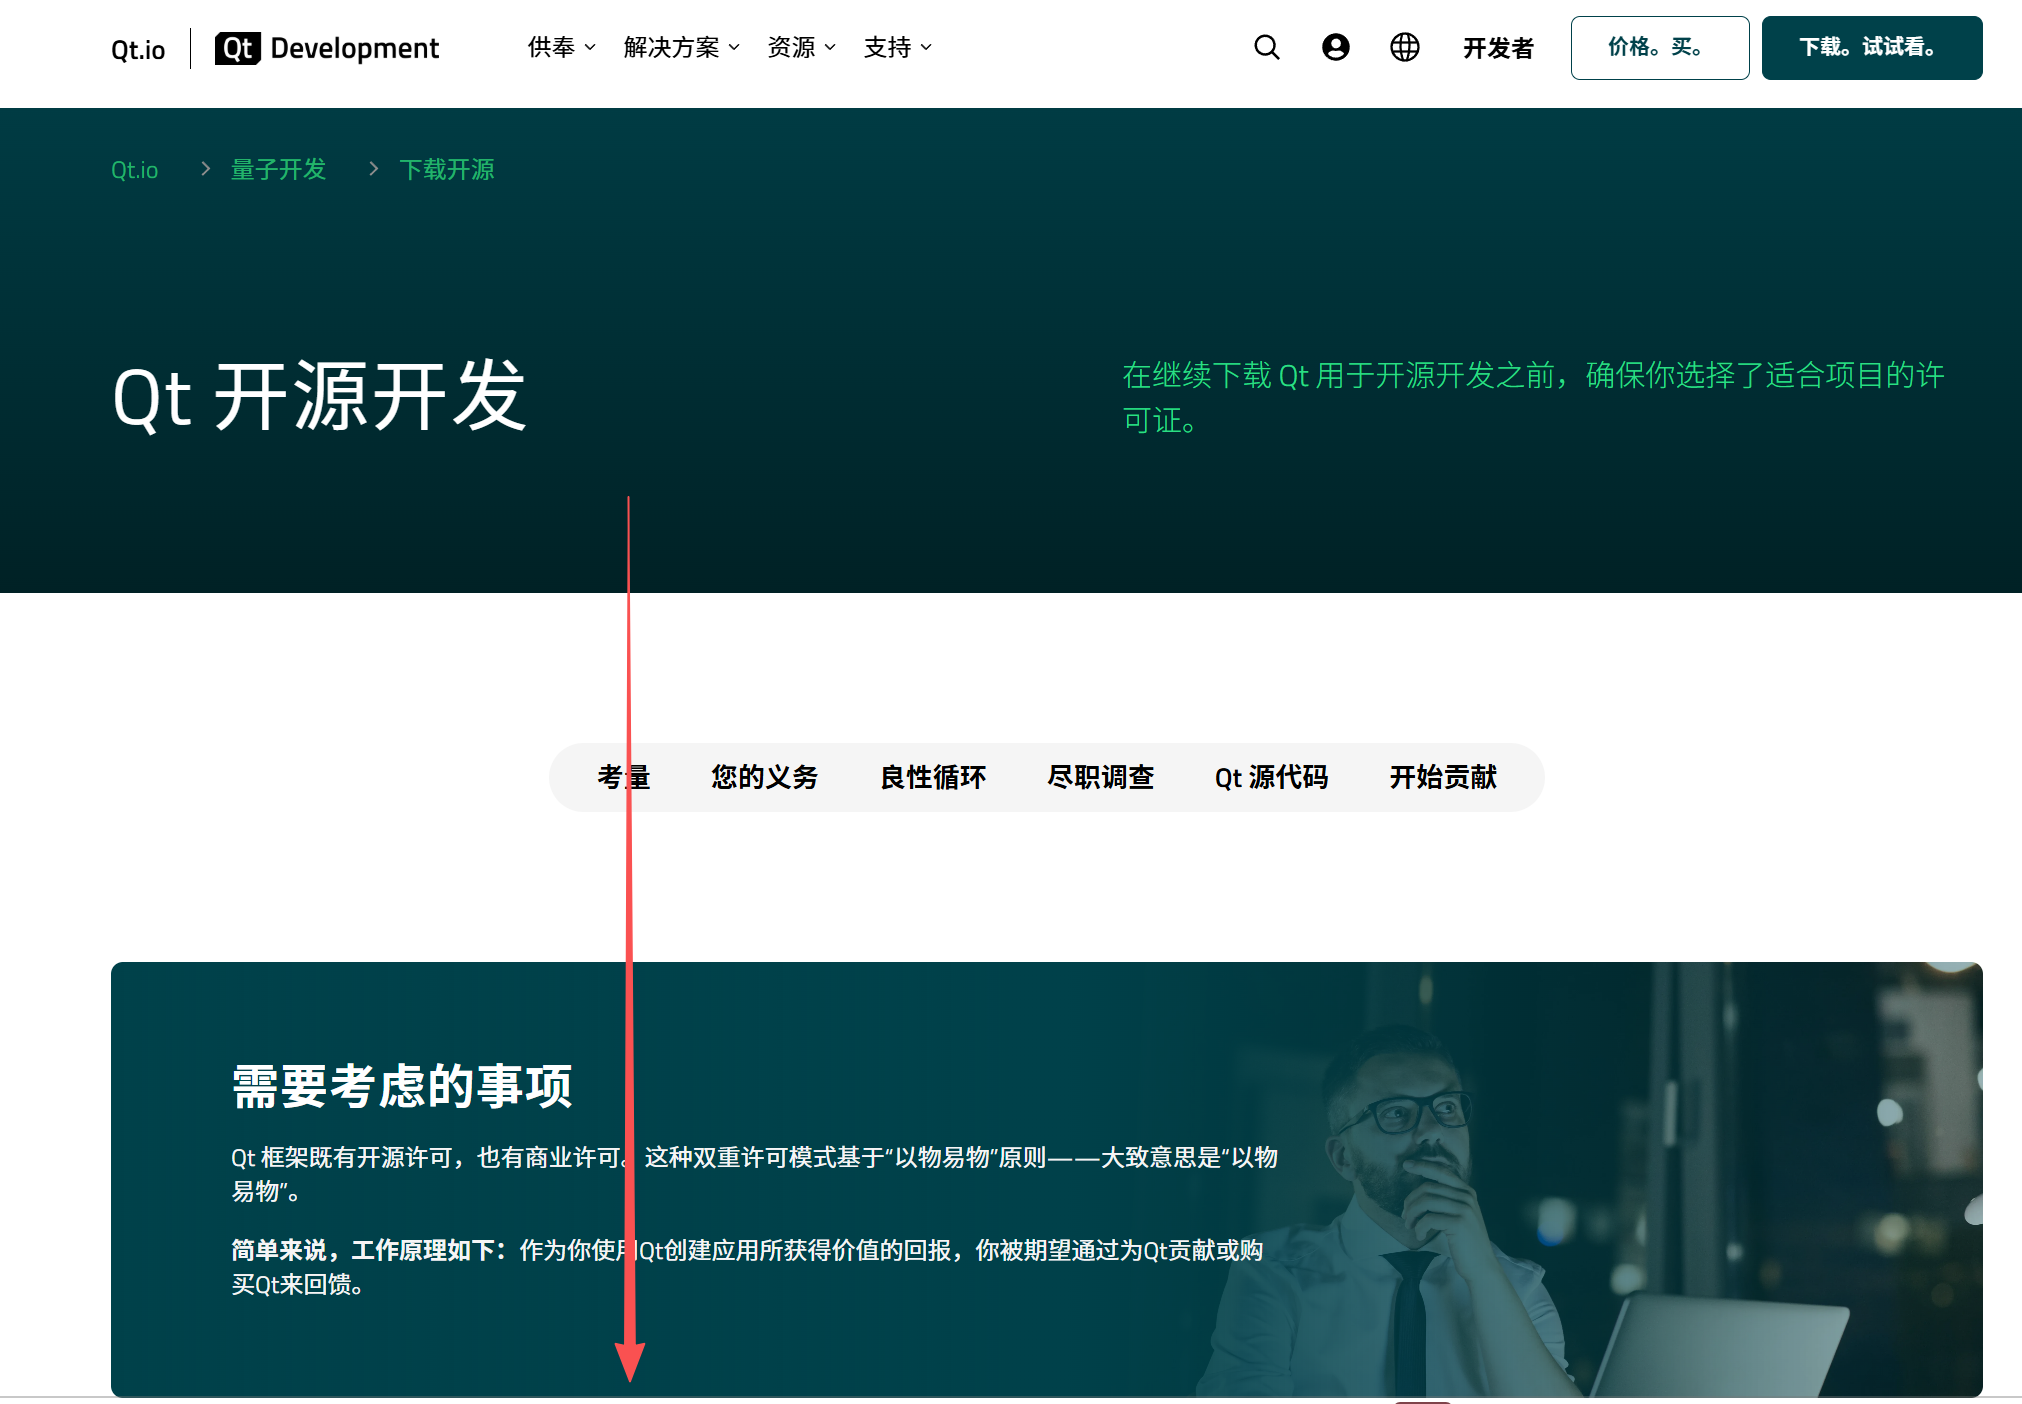Click the user account icon
The height and width of the screenshot is (1404, 2022).
pos(1335,47)
